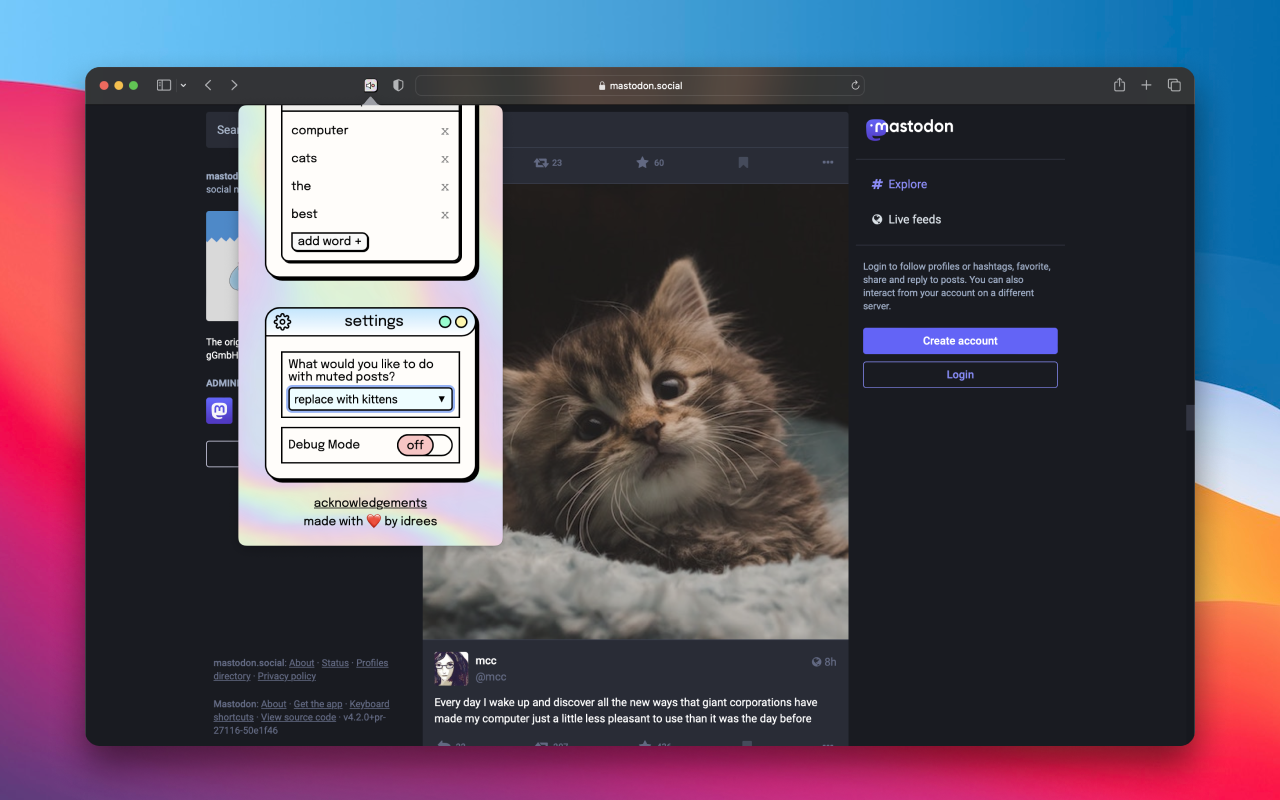
Task: Open Live feeds
Action: 906,219
